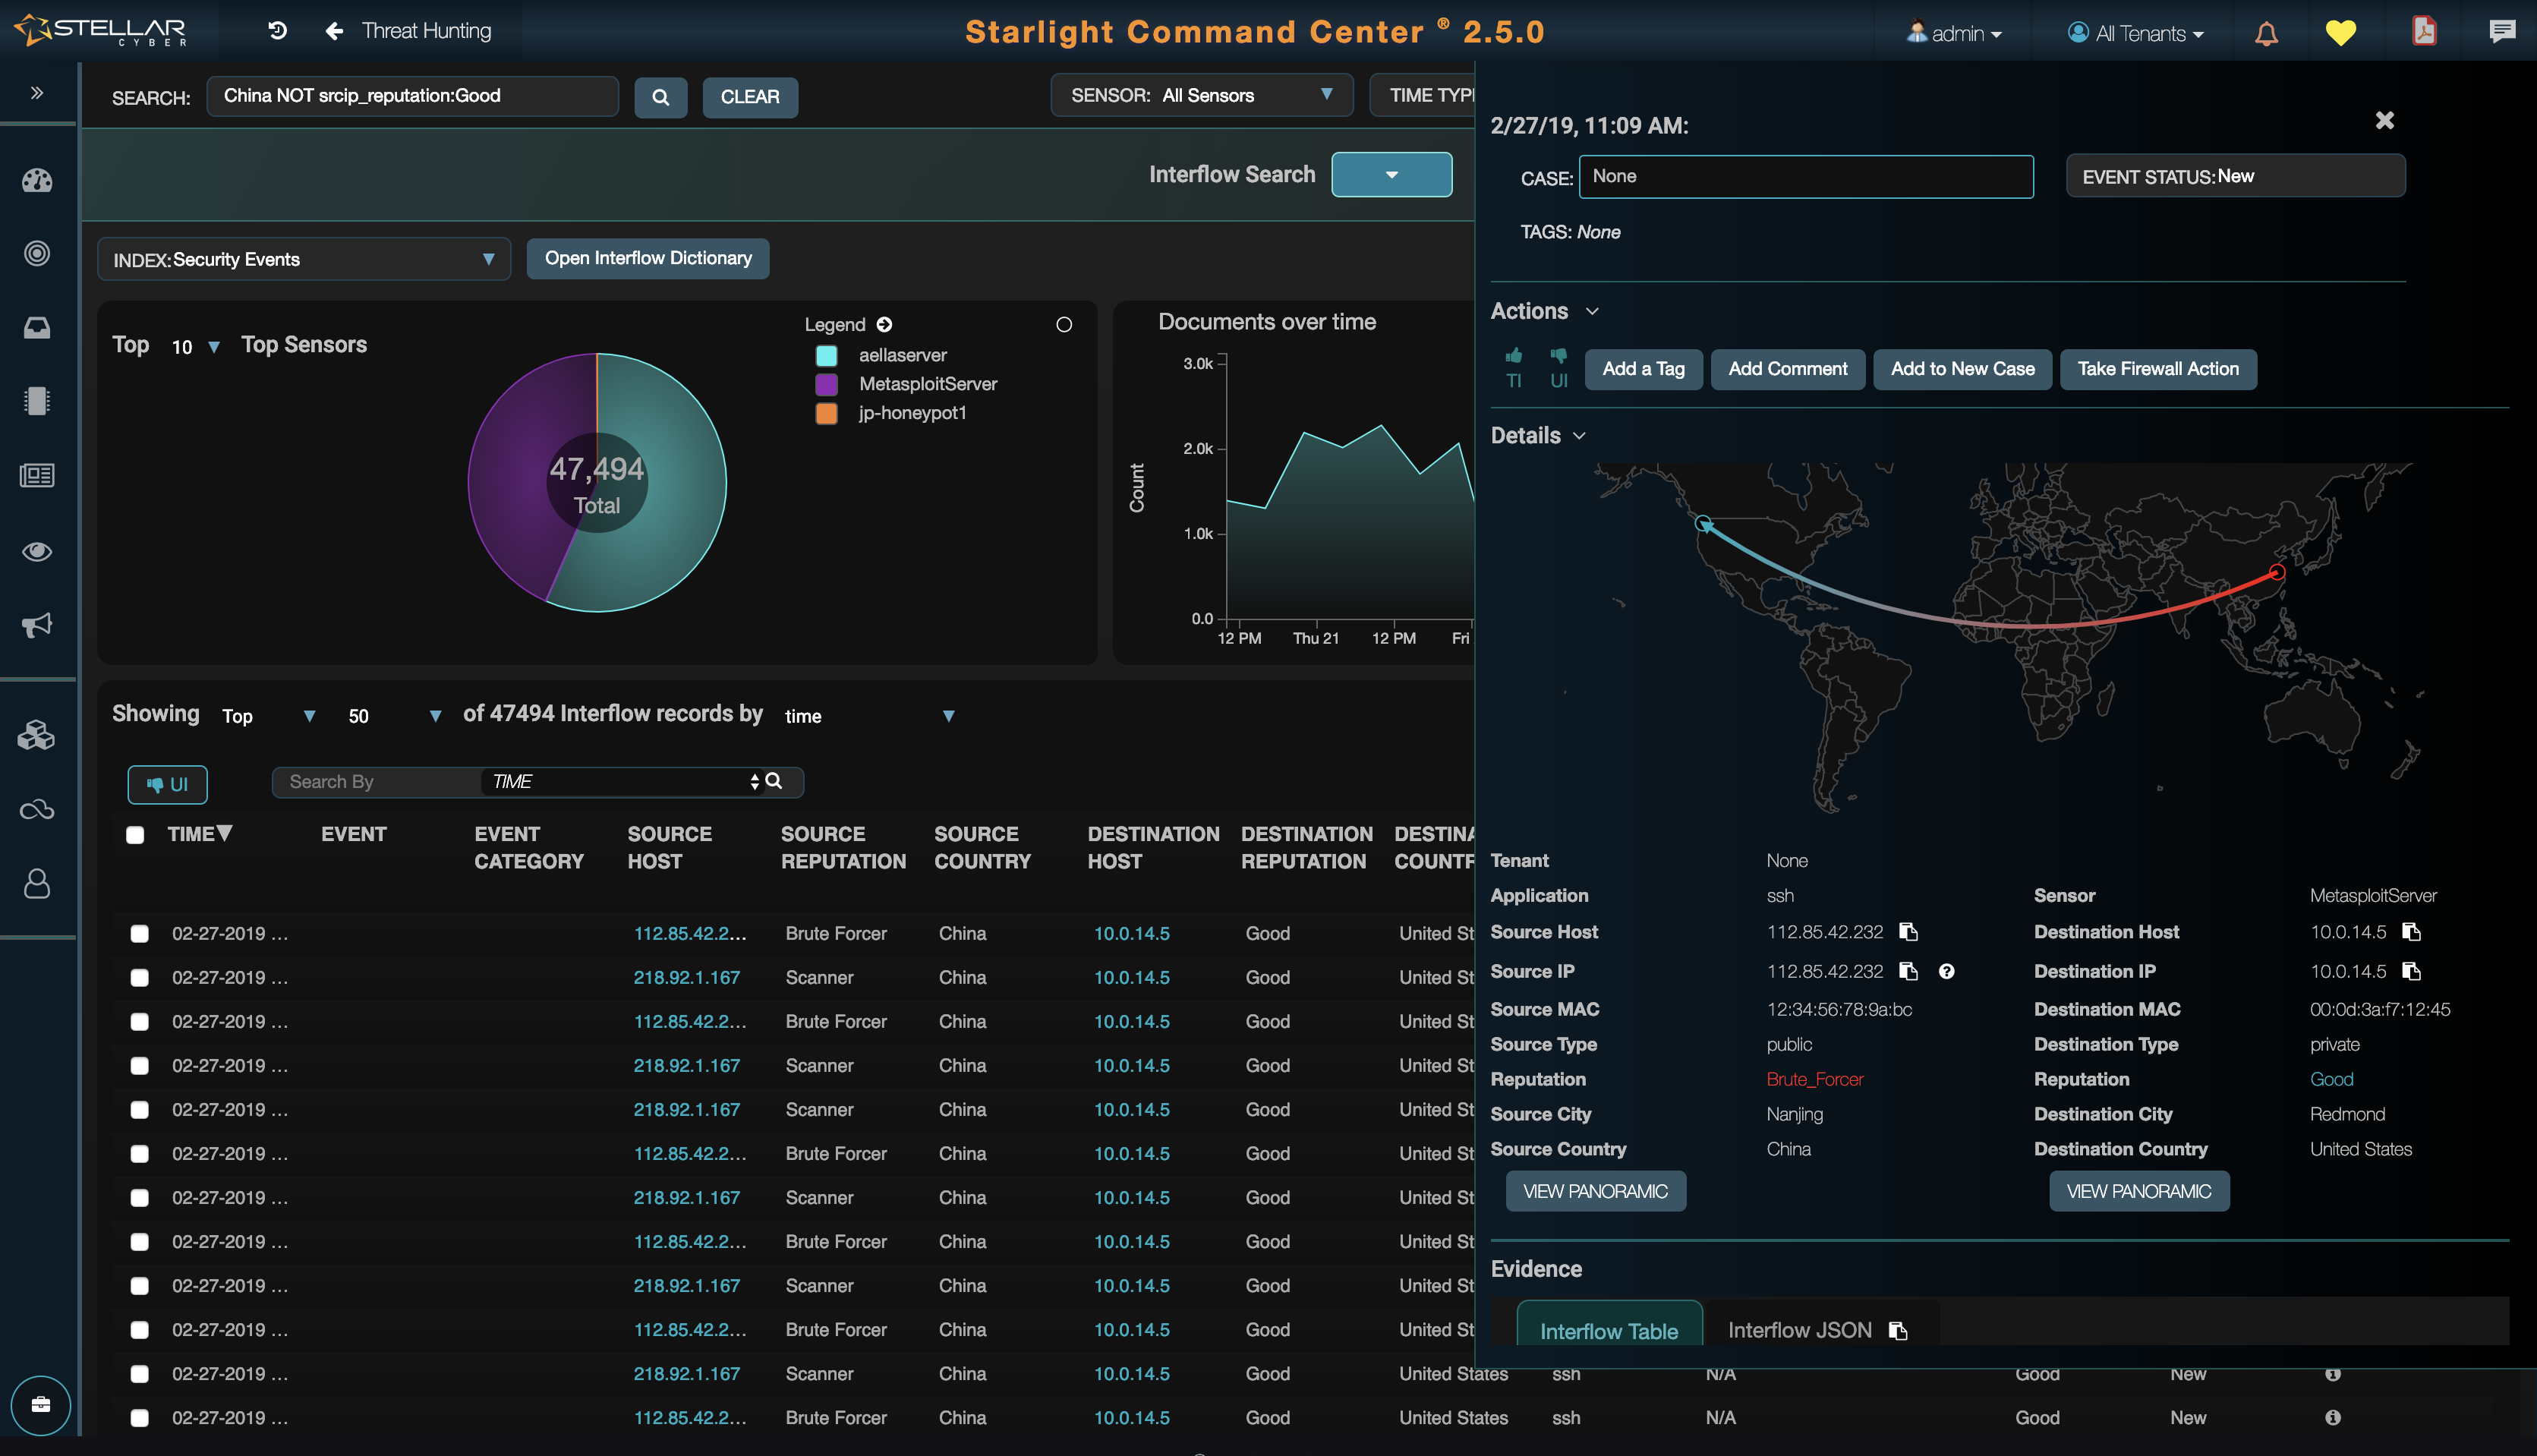Click Add a Tag button

point(1643,368)
